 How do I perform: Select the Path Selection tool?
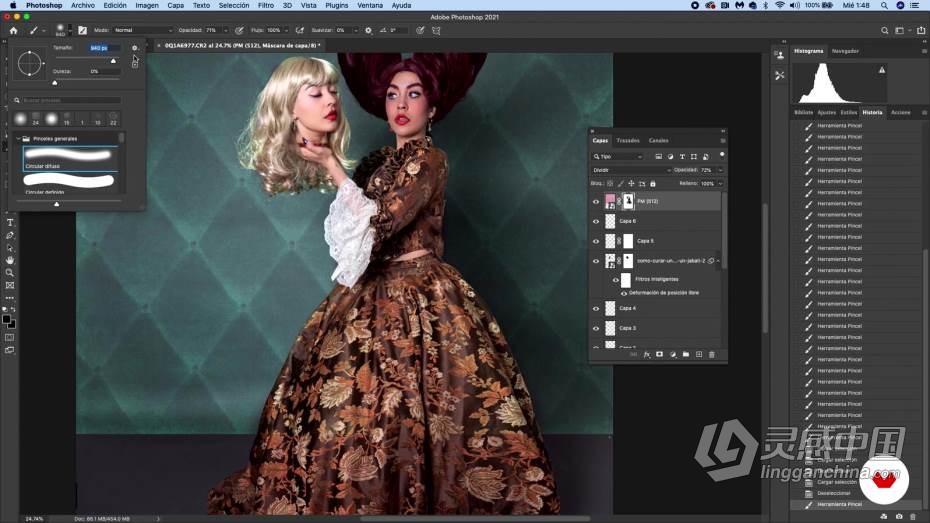click(x=9, y=248)
